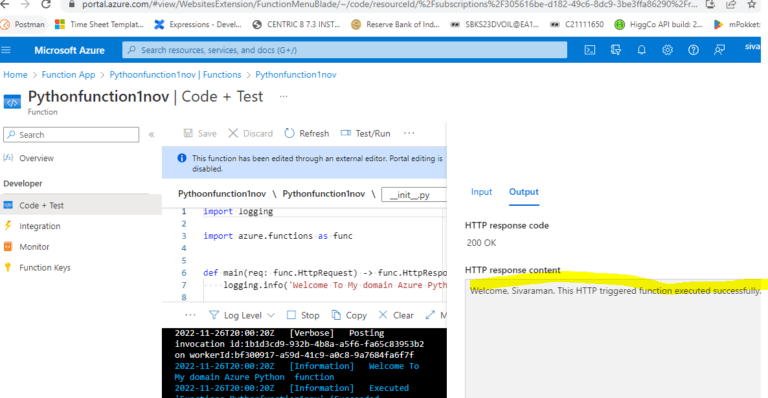The image size is (768, 398).
Task: Clear the log console
Action: pos(396,315)
